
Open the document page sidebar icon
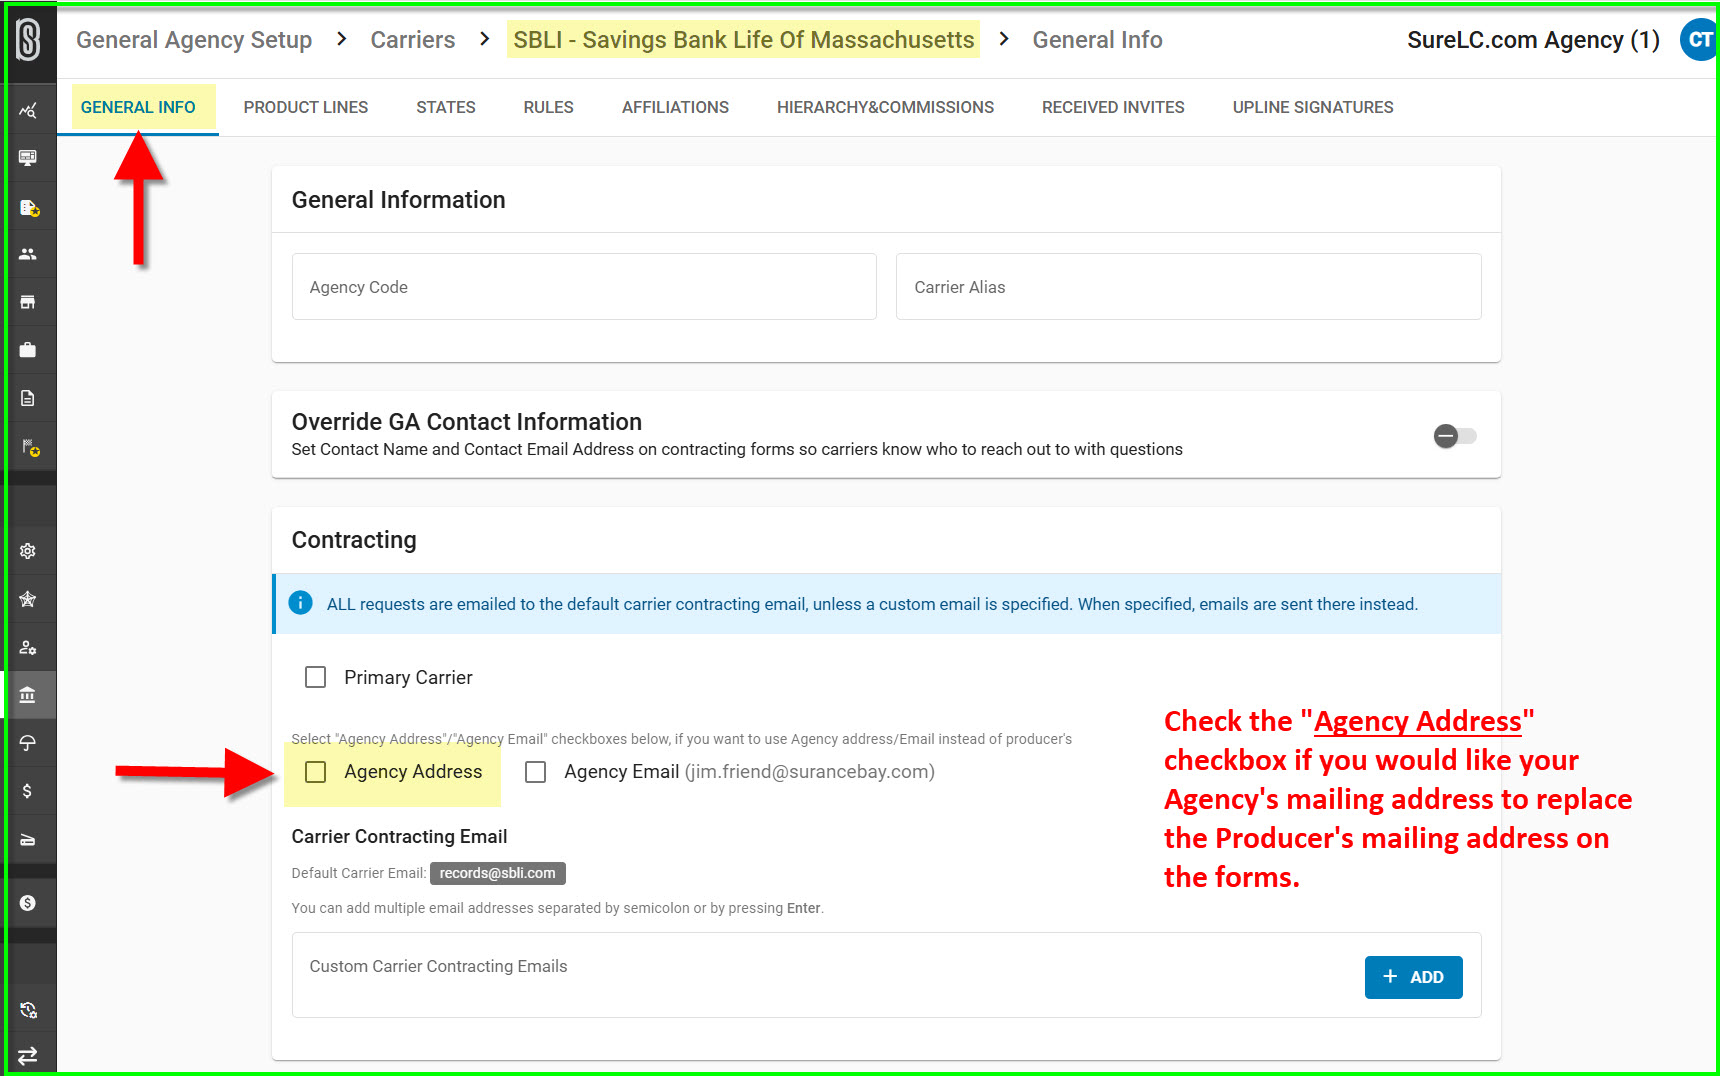28,398
